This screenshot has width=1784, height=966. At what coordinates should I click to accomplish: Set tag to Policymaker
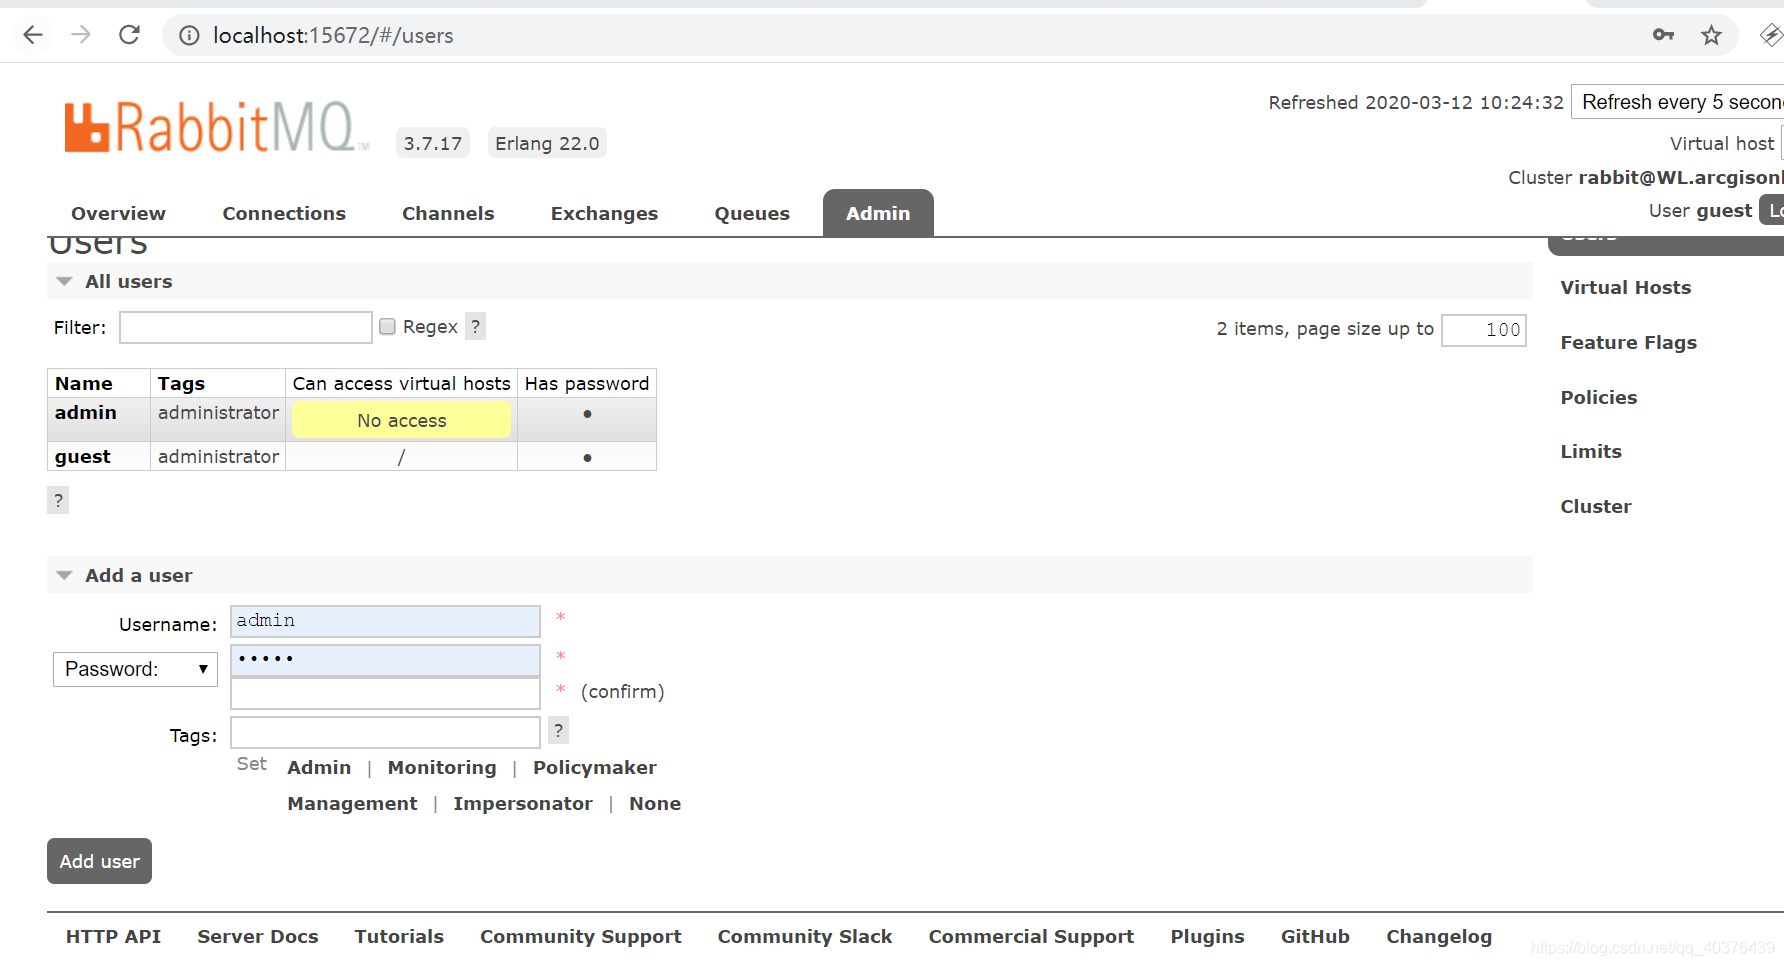coord(595,767)
